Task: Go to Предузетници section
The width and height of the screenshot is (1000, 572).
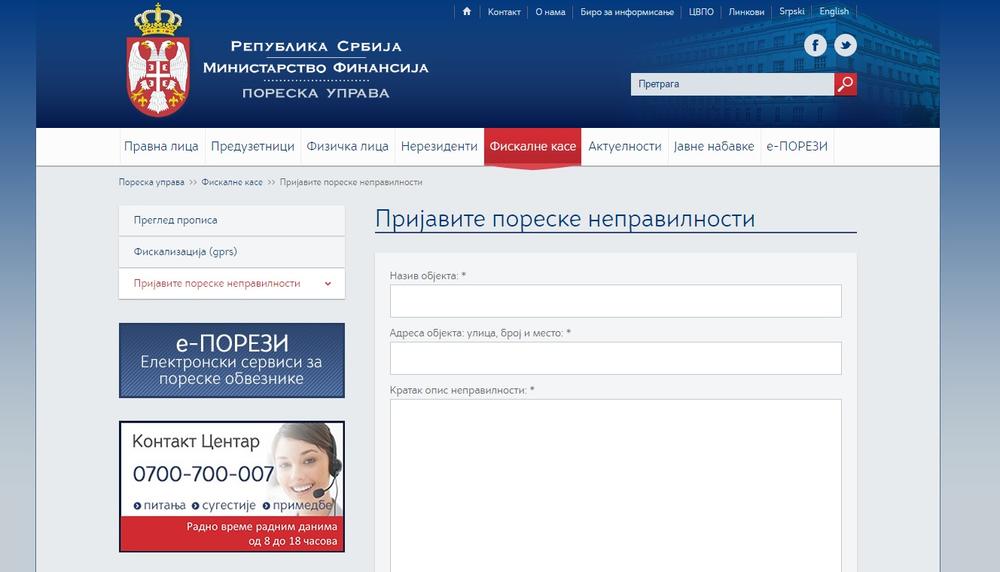Action: (x=252, y=146)
